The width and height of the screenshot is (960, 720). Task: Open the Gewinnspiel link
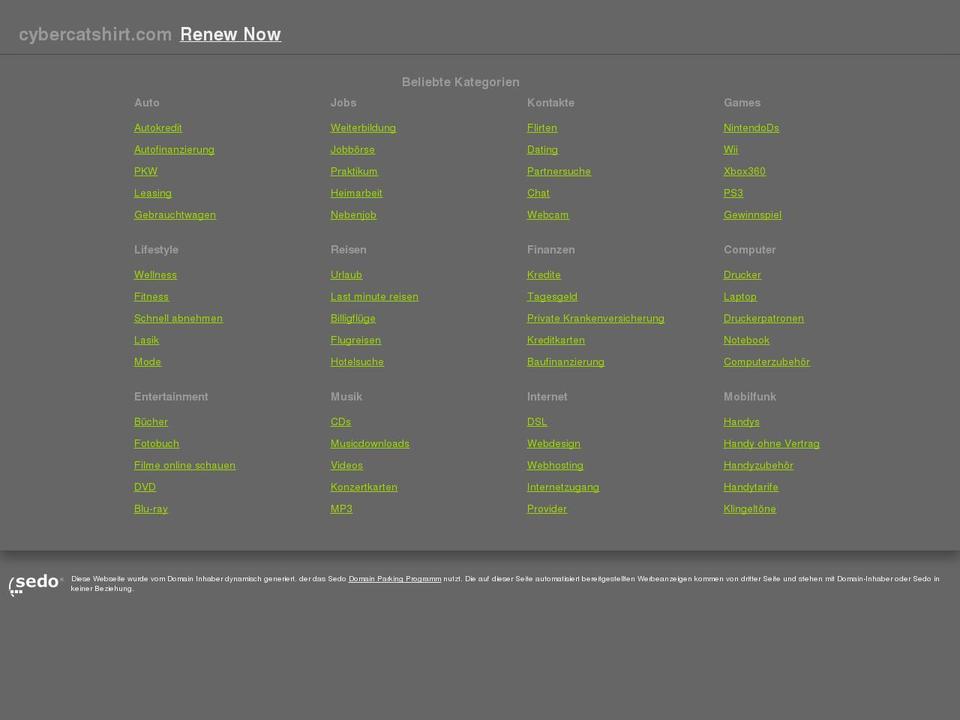pyautogui.click(x=752, y=215)
